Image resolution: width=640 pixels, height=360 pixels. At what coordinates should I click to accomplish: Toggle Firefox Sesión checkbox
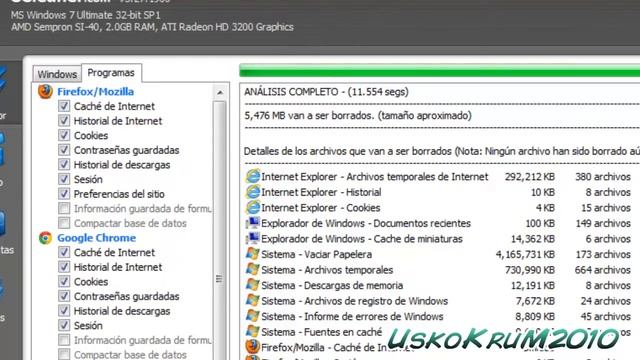[x=64, y=179]
